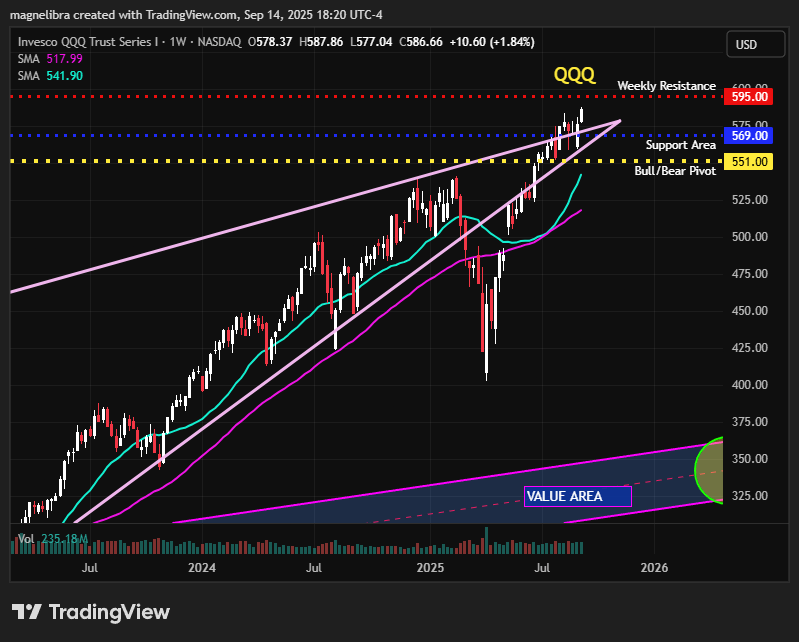Click the low price L577.04 value
This screenshot has width=799, height=642.
point(371,42)
